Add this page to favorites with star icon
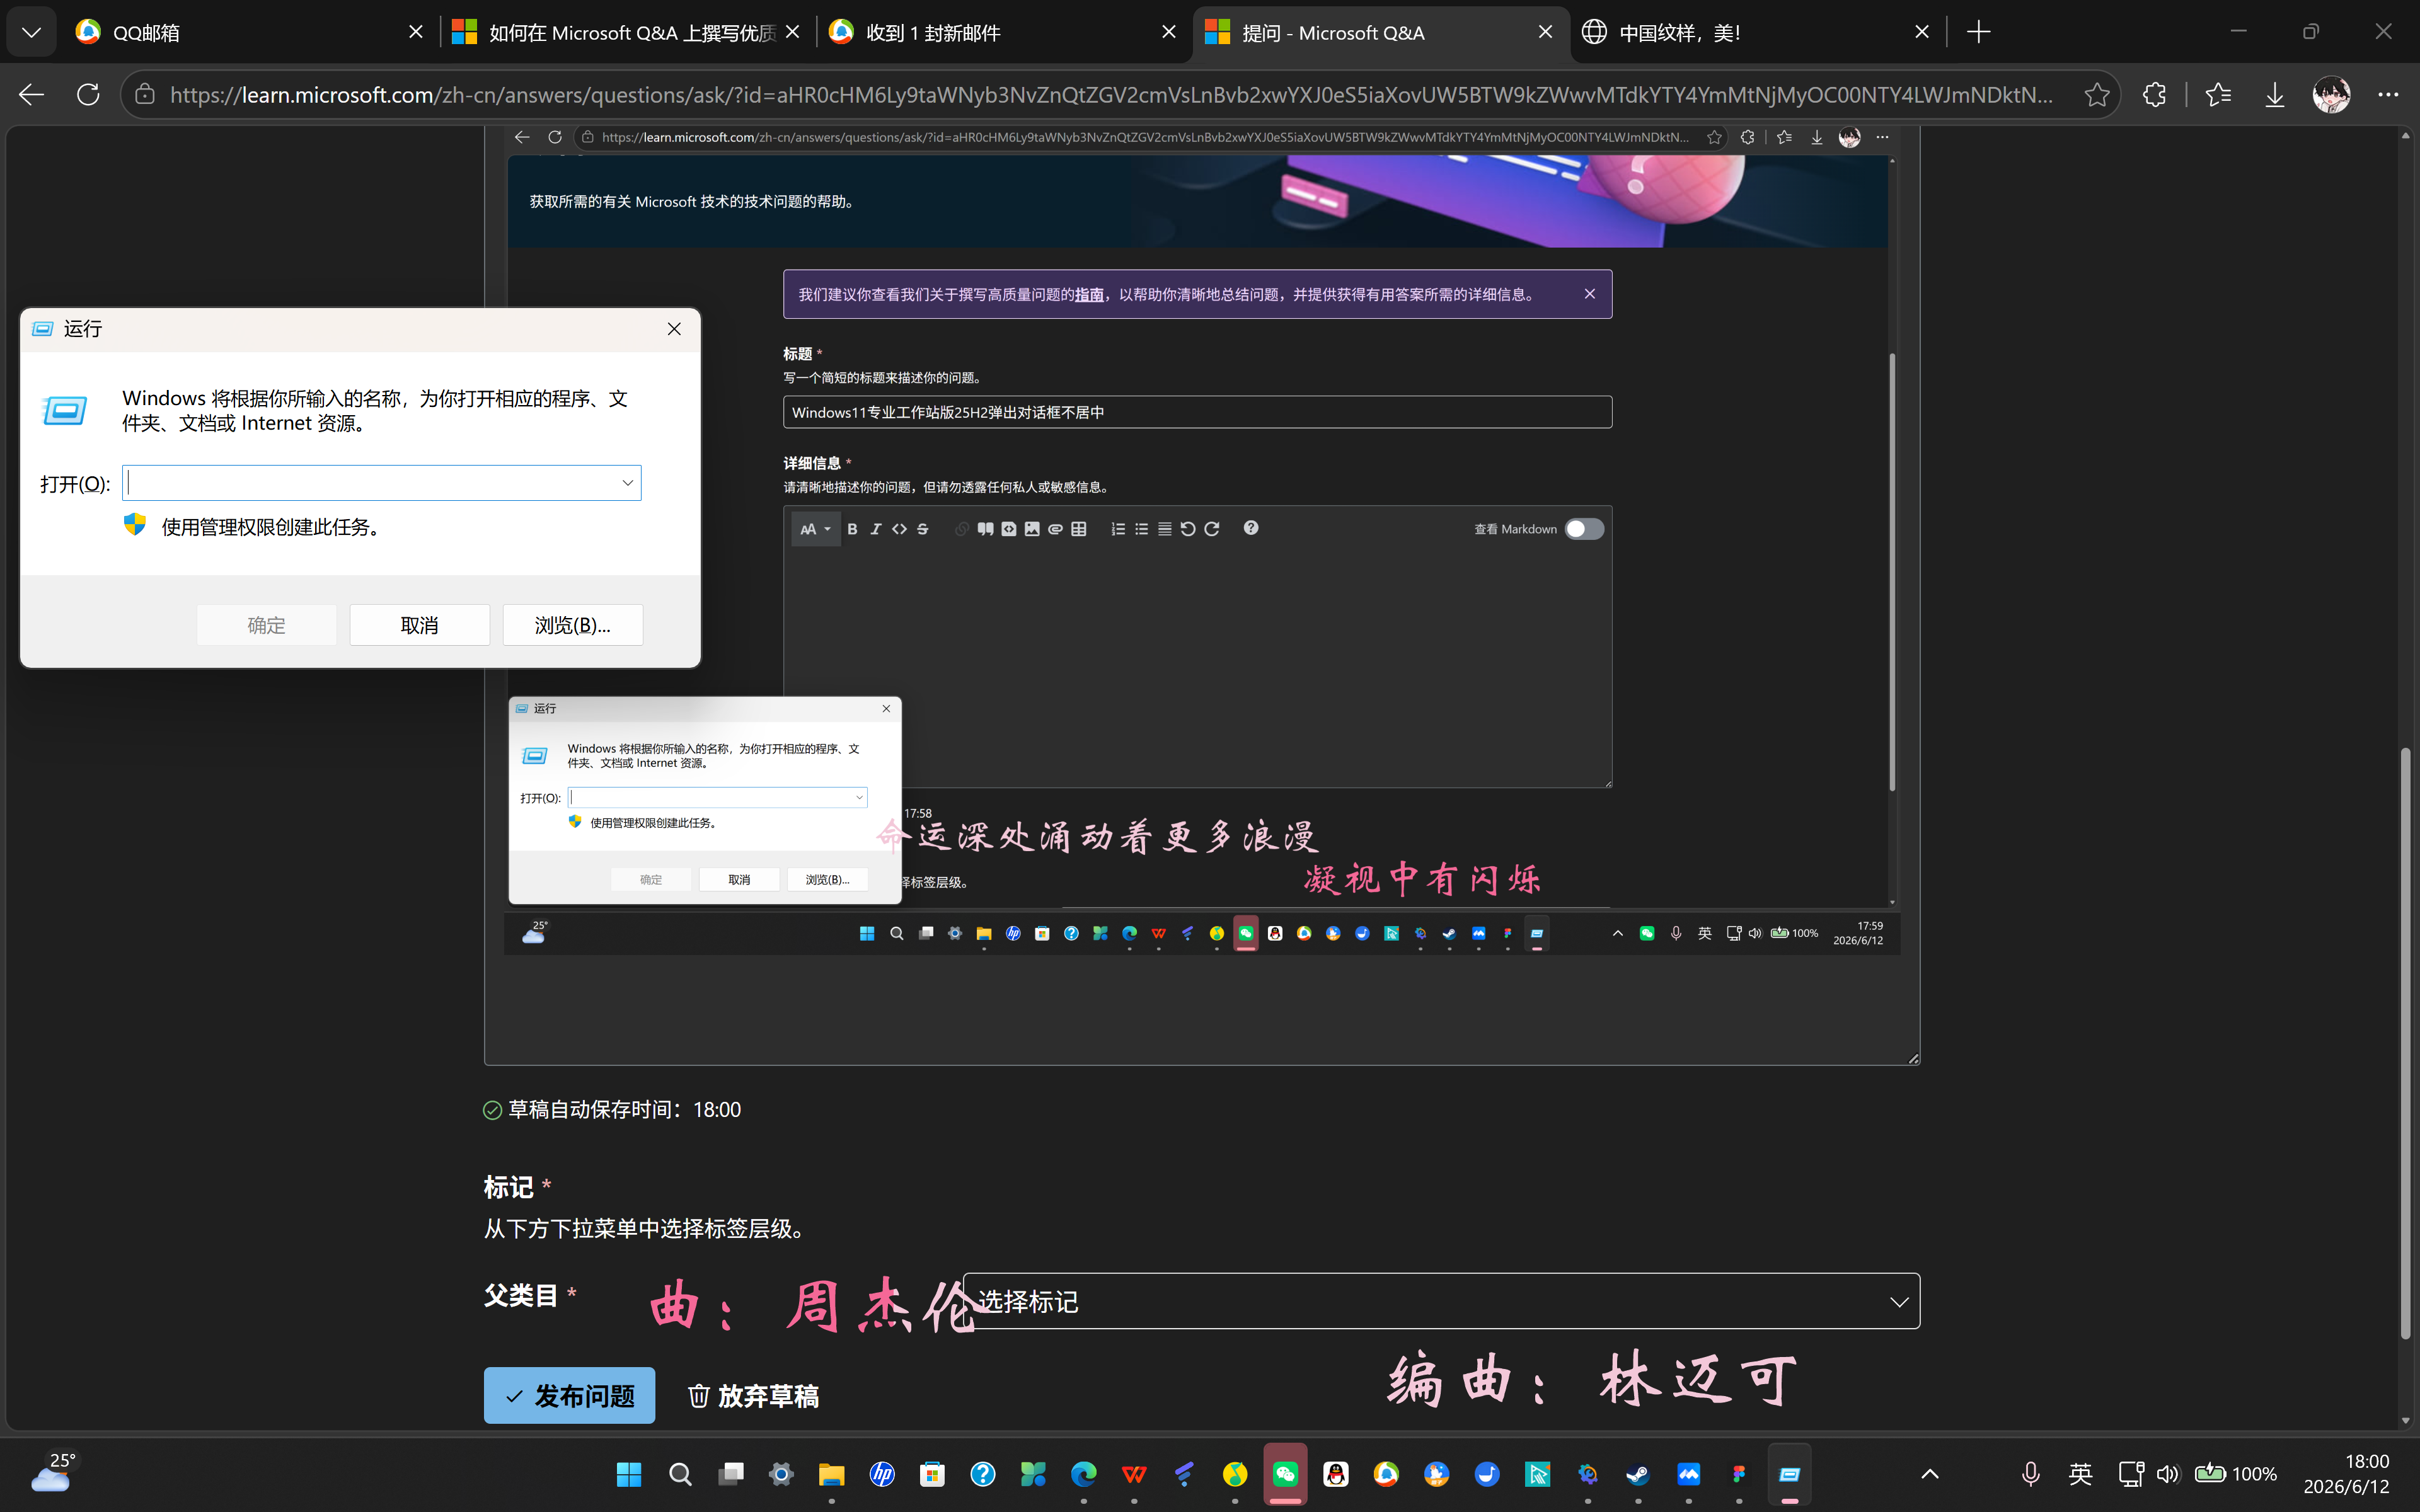2420x1512 pixels. pyautogui.click(x=2097, y=95)
